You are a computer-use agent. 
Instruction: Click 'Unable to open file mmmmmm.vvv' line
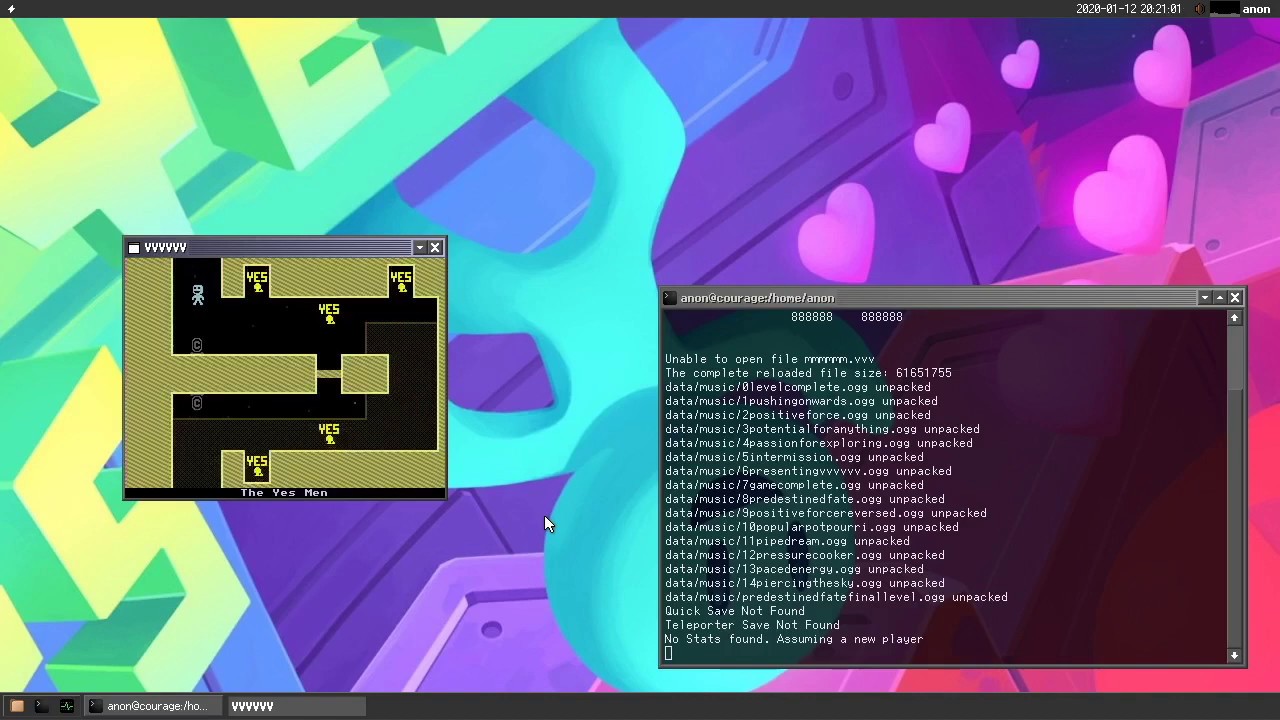pyautogui.click(x=770, y=359)
